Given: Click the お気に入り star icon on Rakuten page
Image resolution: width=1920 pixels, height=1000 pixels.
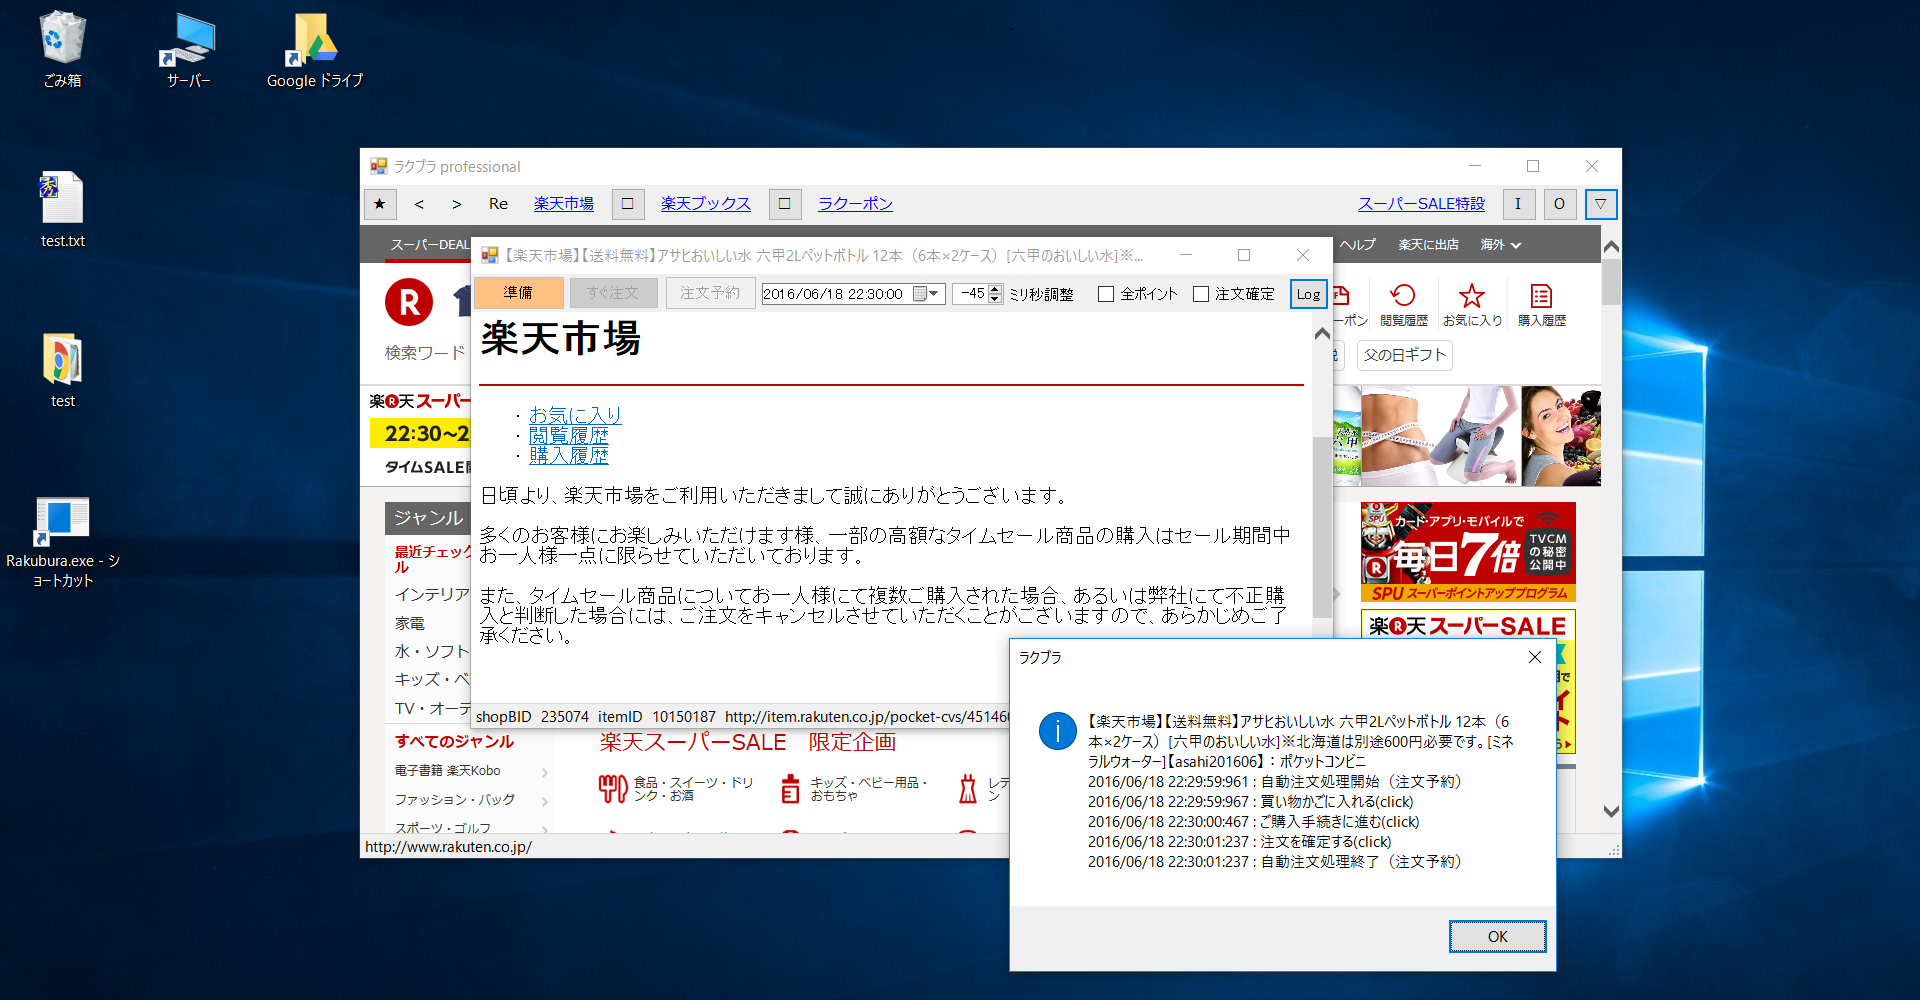Looking at the screenshot, I should click(1472, 304).
